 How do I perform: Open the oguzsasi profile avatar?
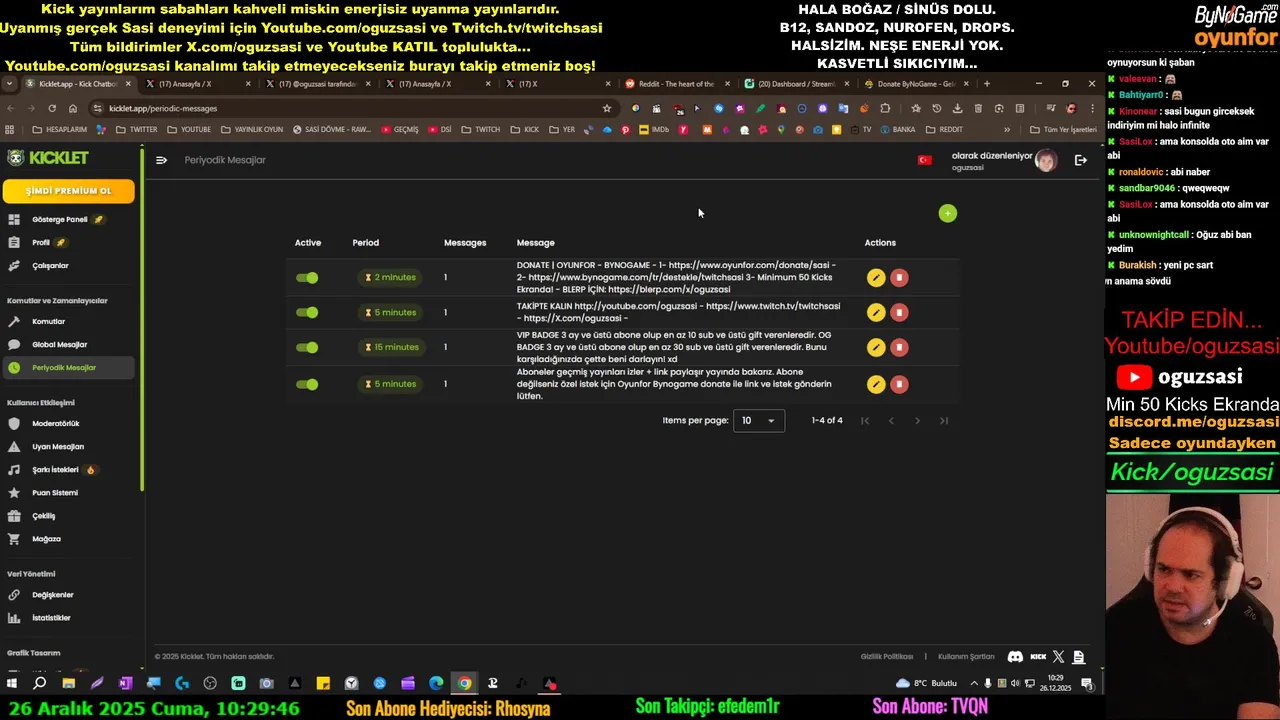tap(1045, 161)
